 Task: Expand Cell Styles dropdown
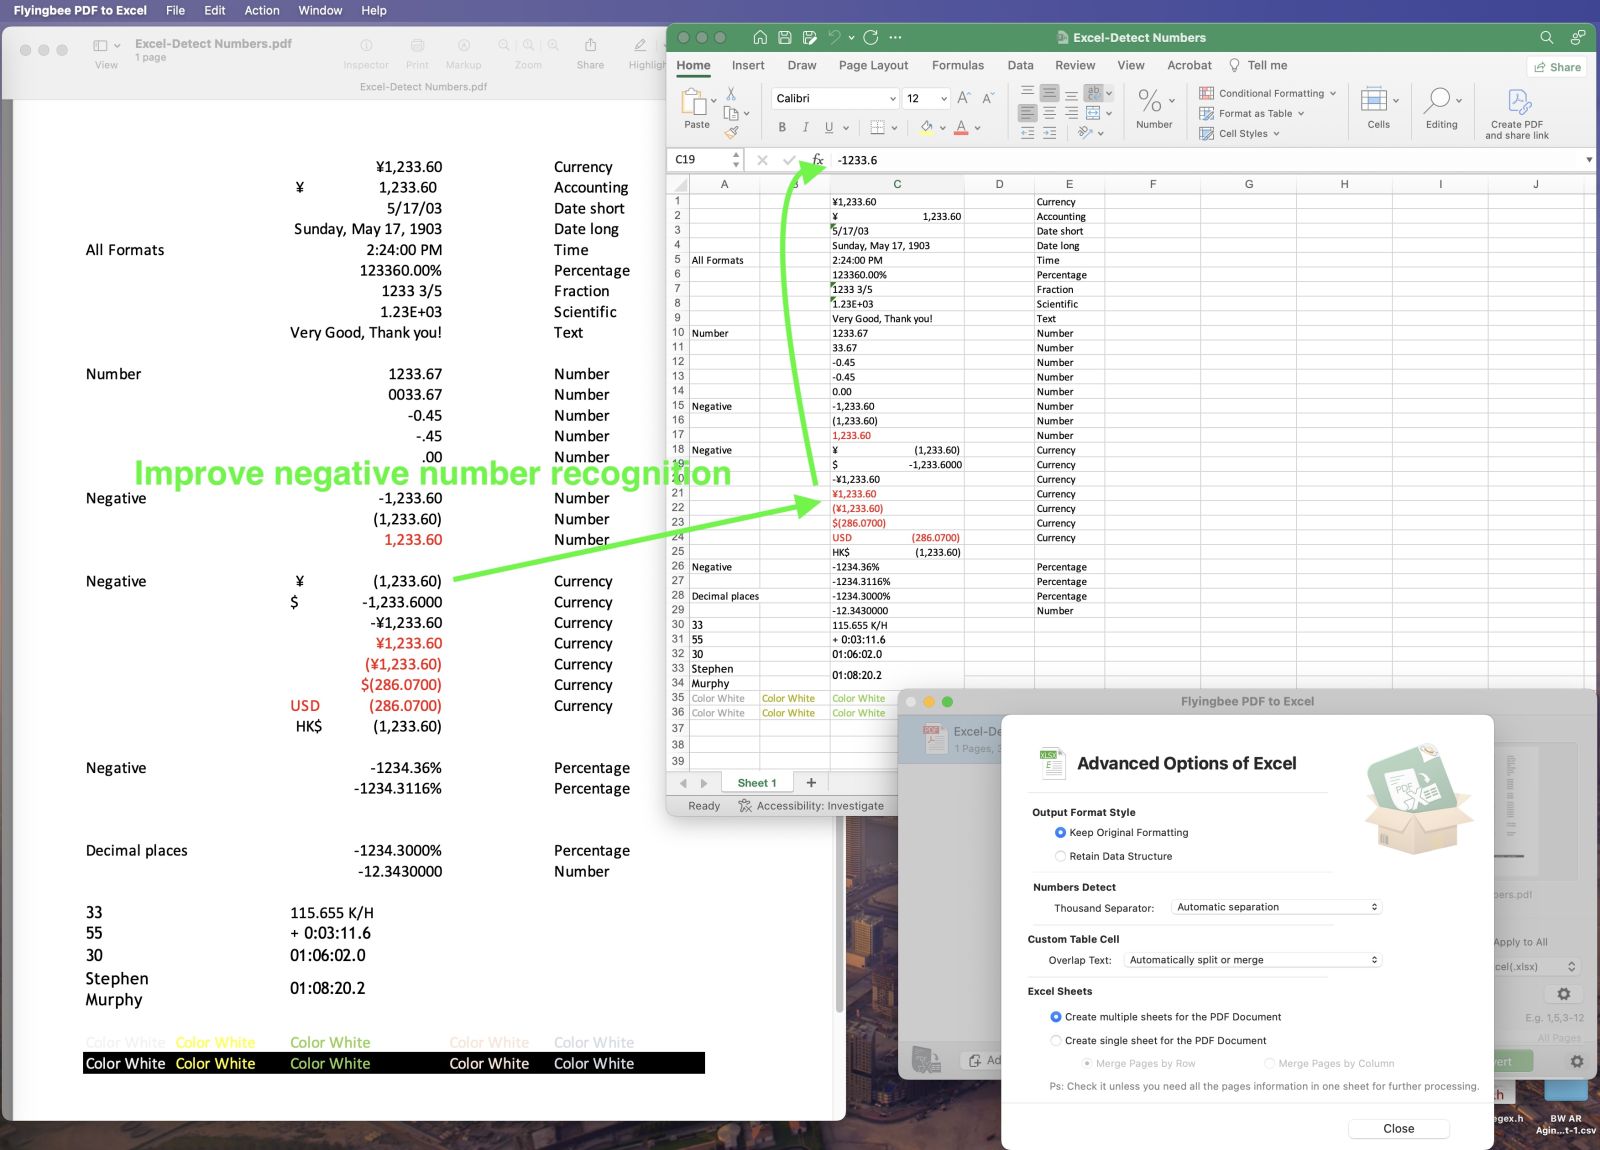tap(1276, 133)
